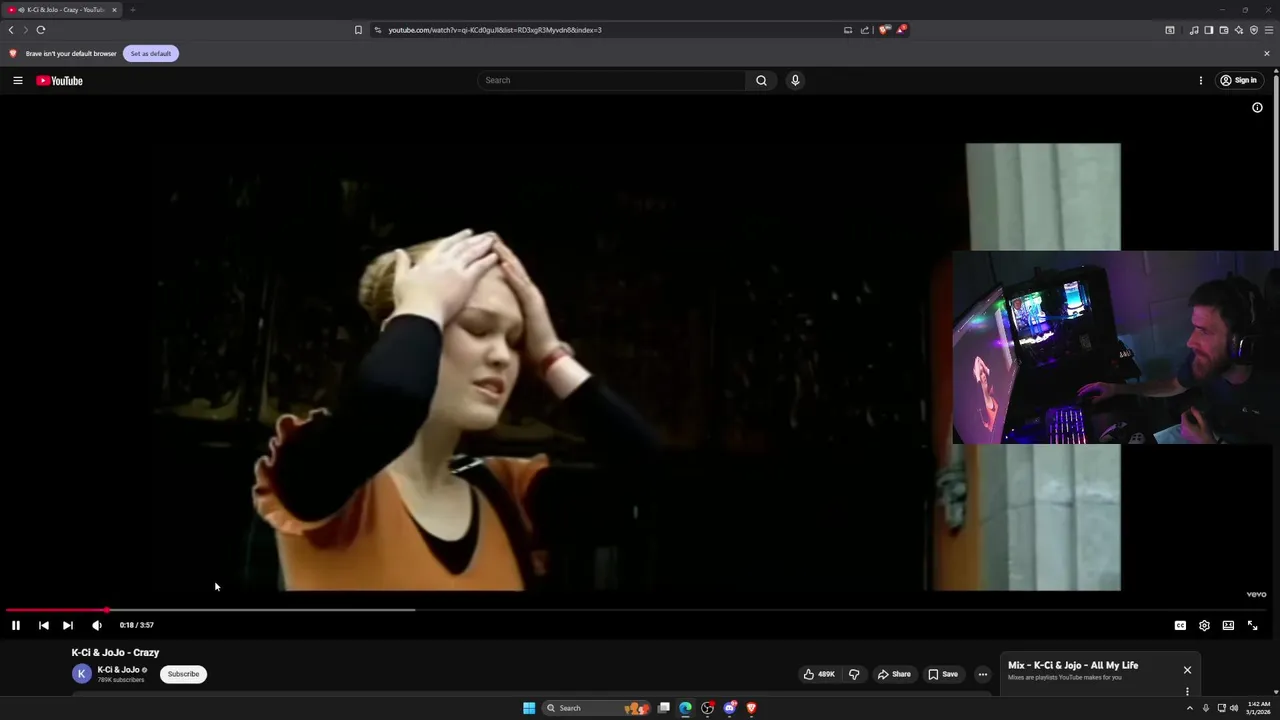Click the taskbar Search box
Screen dimensions: 1280x720
(x=597, y=708)
